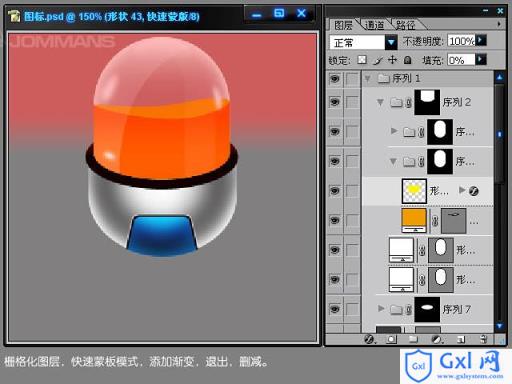The image size is (512, 384).
Task: Select the yellow shape layer thumbnail
Action: coord(414,191)
